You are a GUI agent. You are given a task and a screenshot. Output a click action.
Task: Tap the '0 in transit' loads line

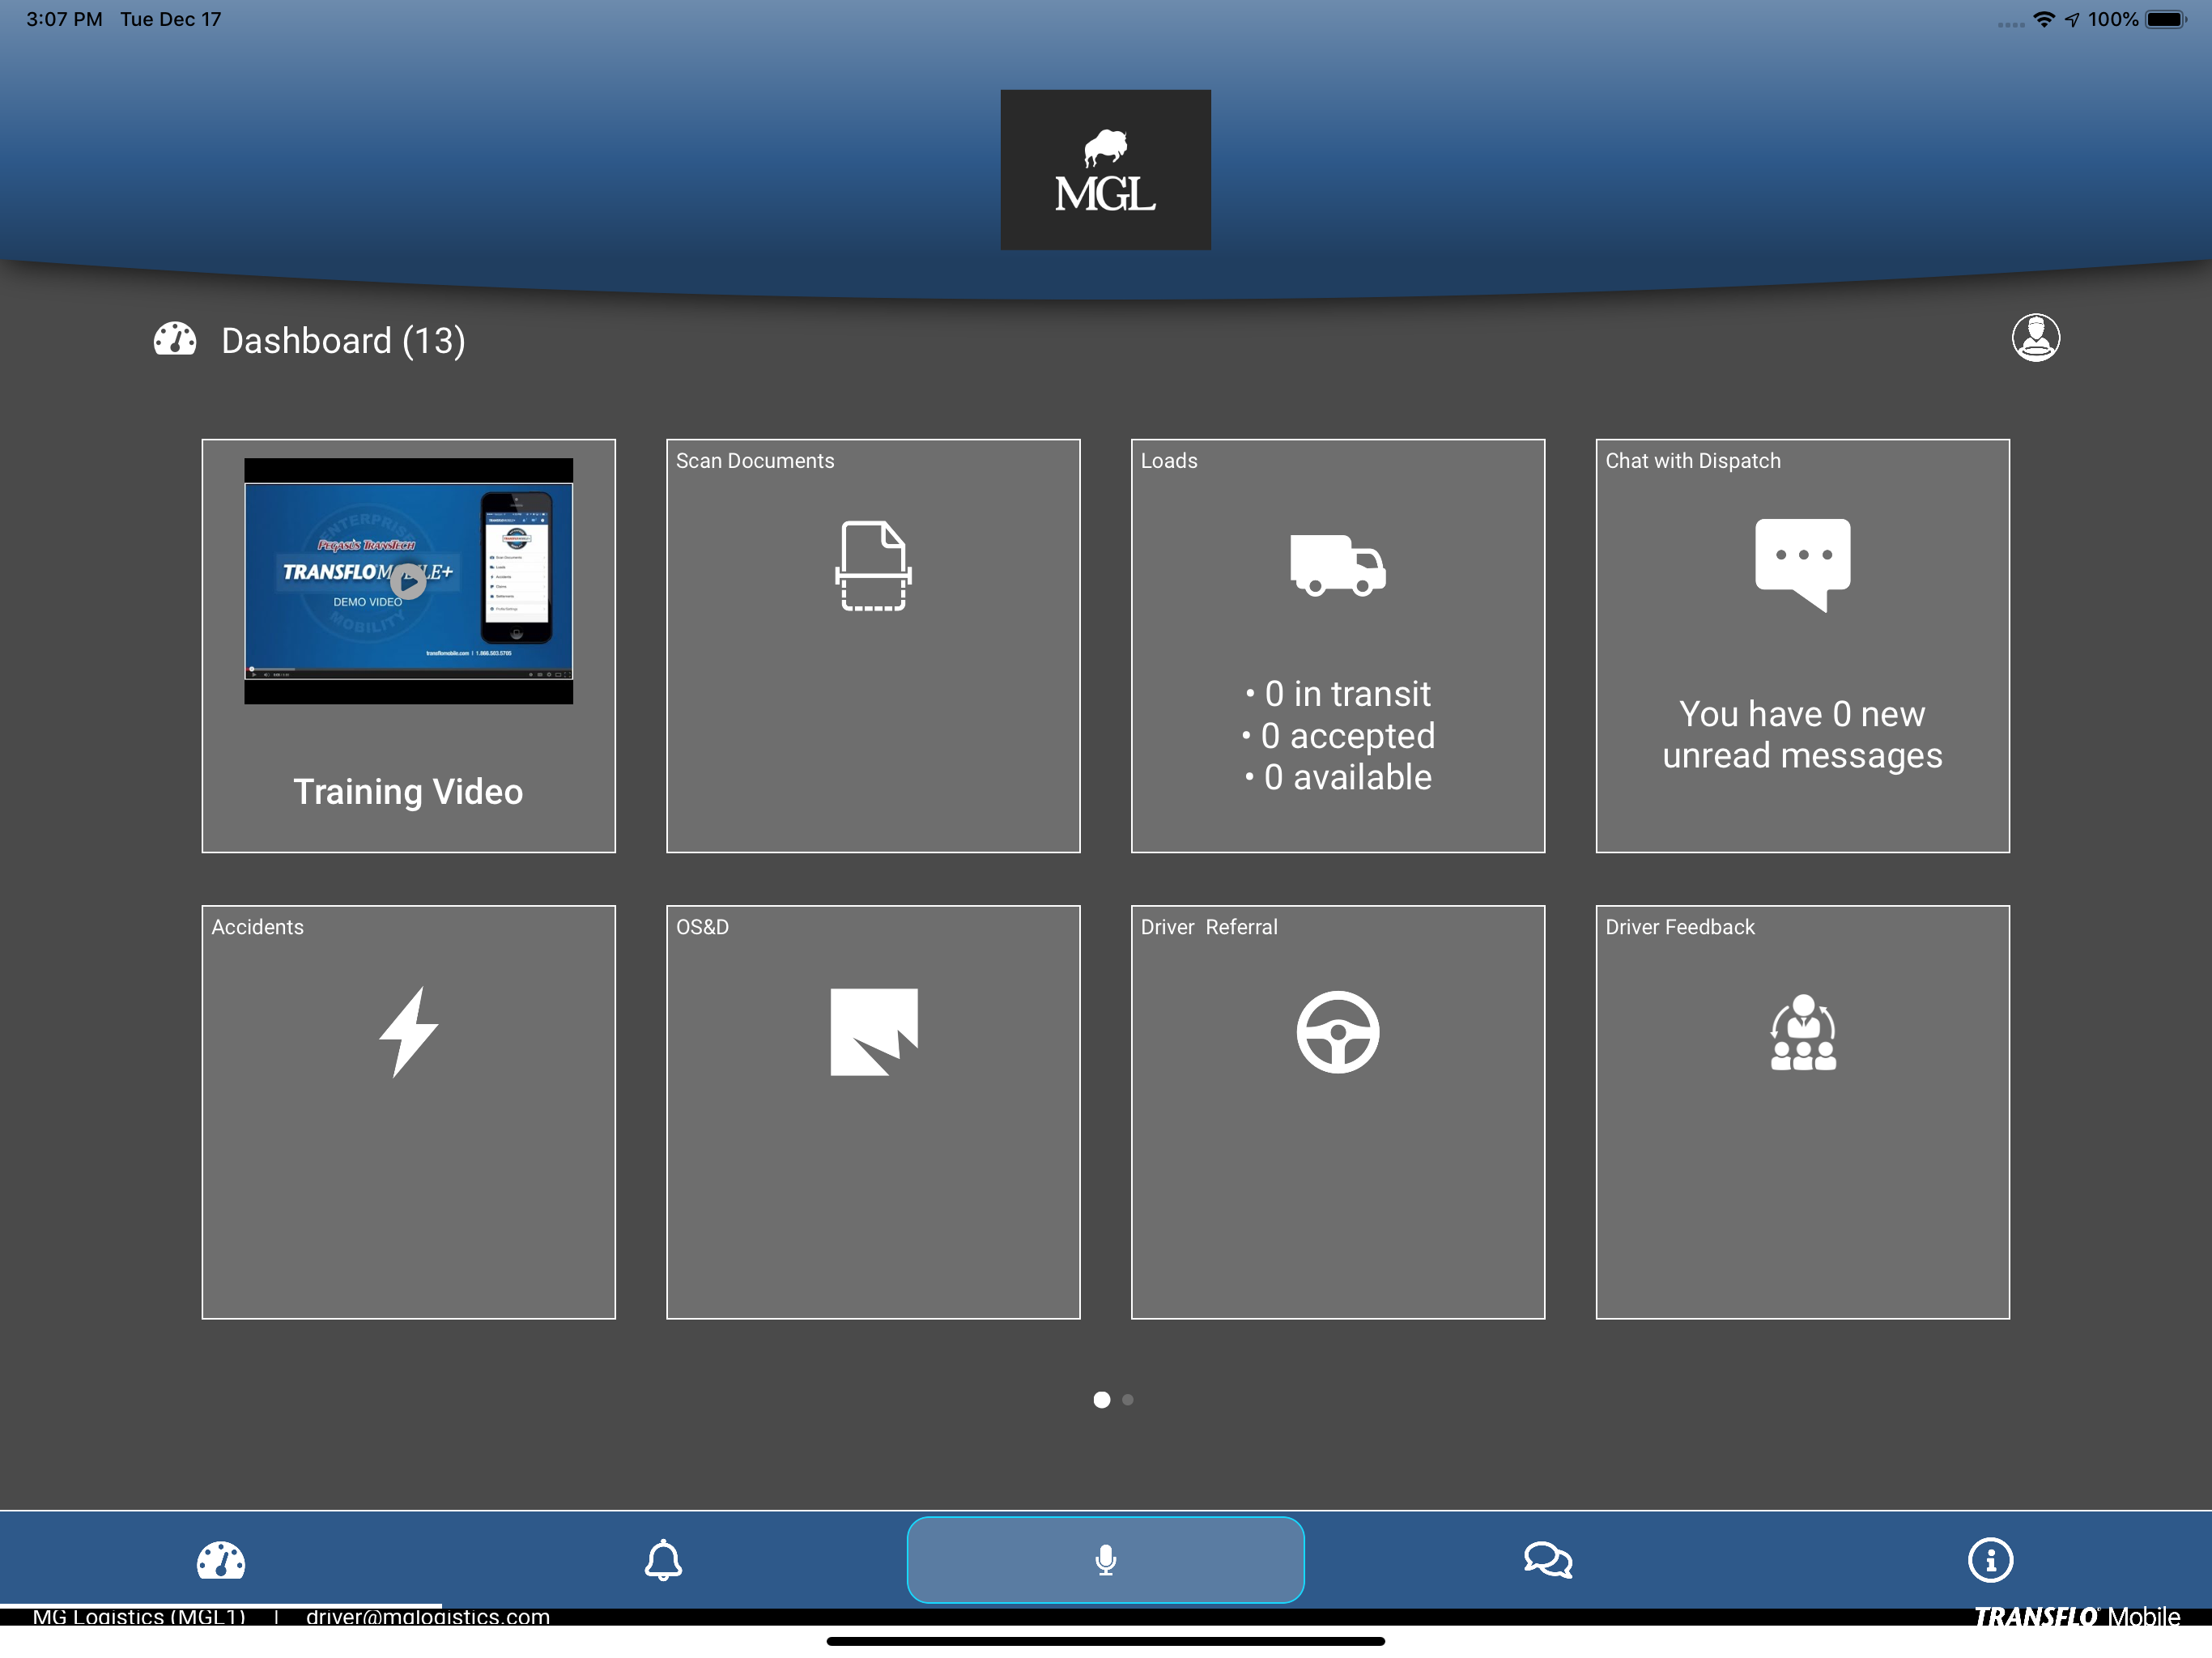1338,694
